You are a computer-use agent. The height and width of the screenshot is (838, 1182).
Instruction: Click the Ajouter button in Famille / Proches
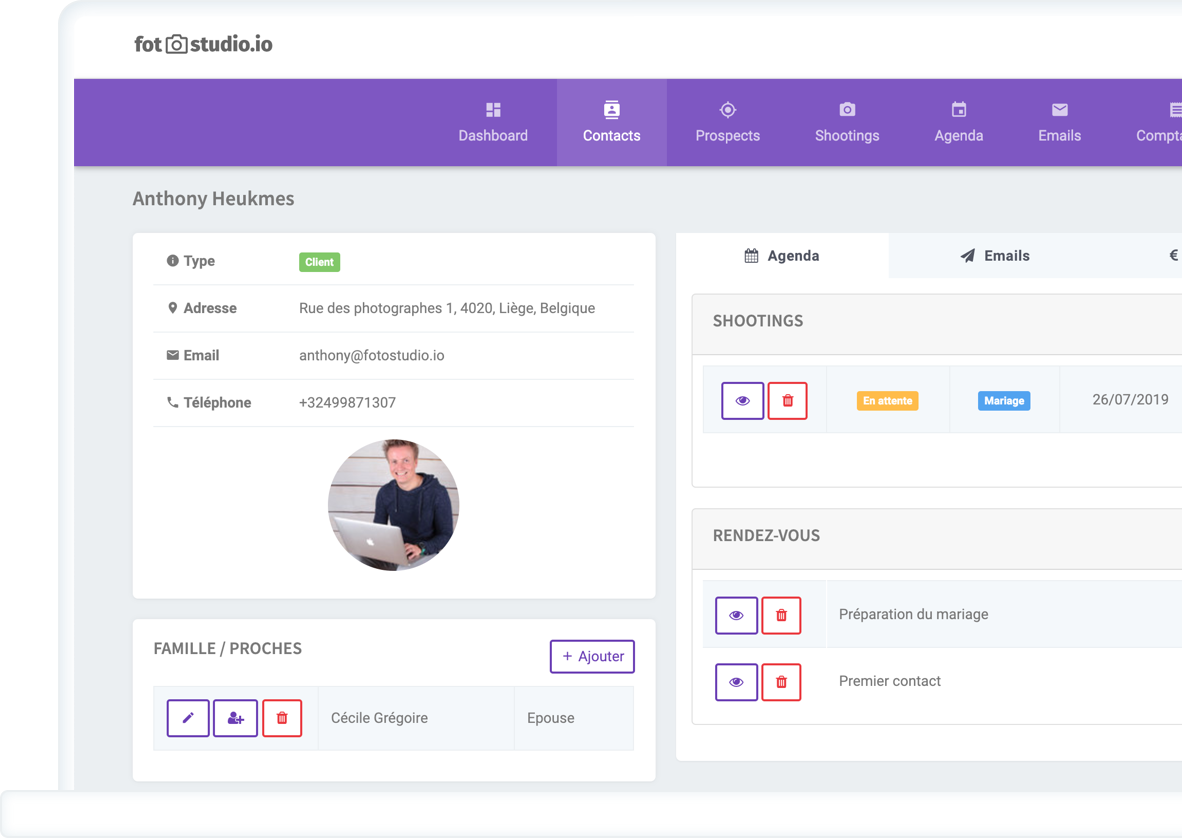(592, 656)
